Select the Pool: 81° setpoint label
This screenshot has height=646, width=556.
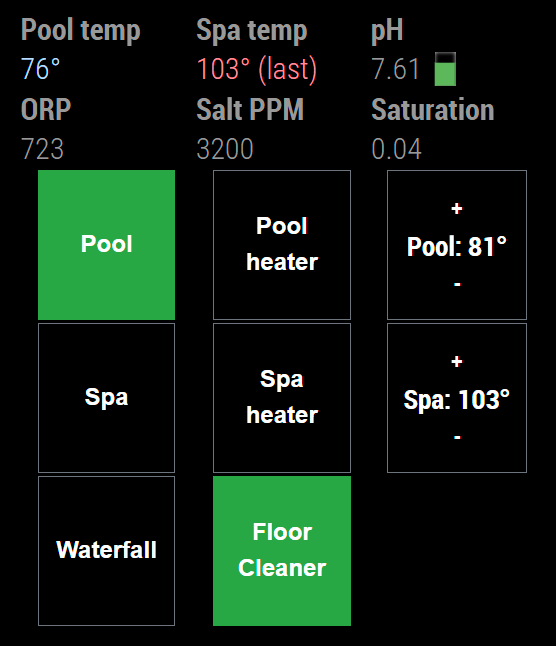tap(456, 247)
